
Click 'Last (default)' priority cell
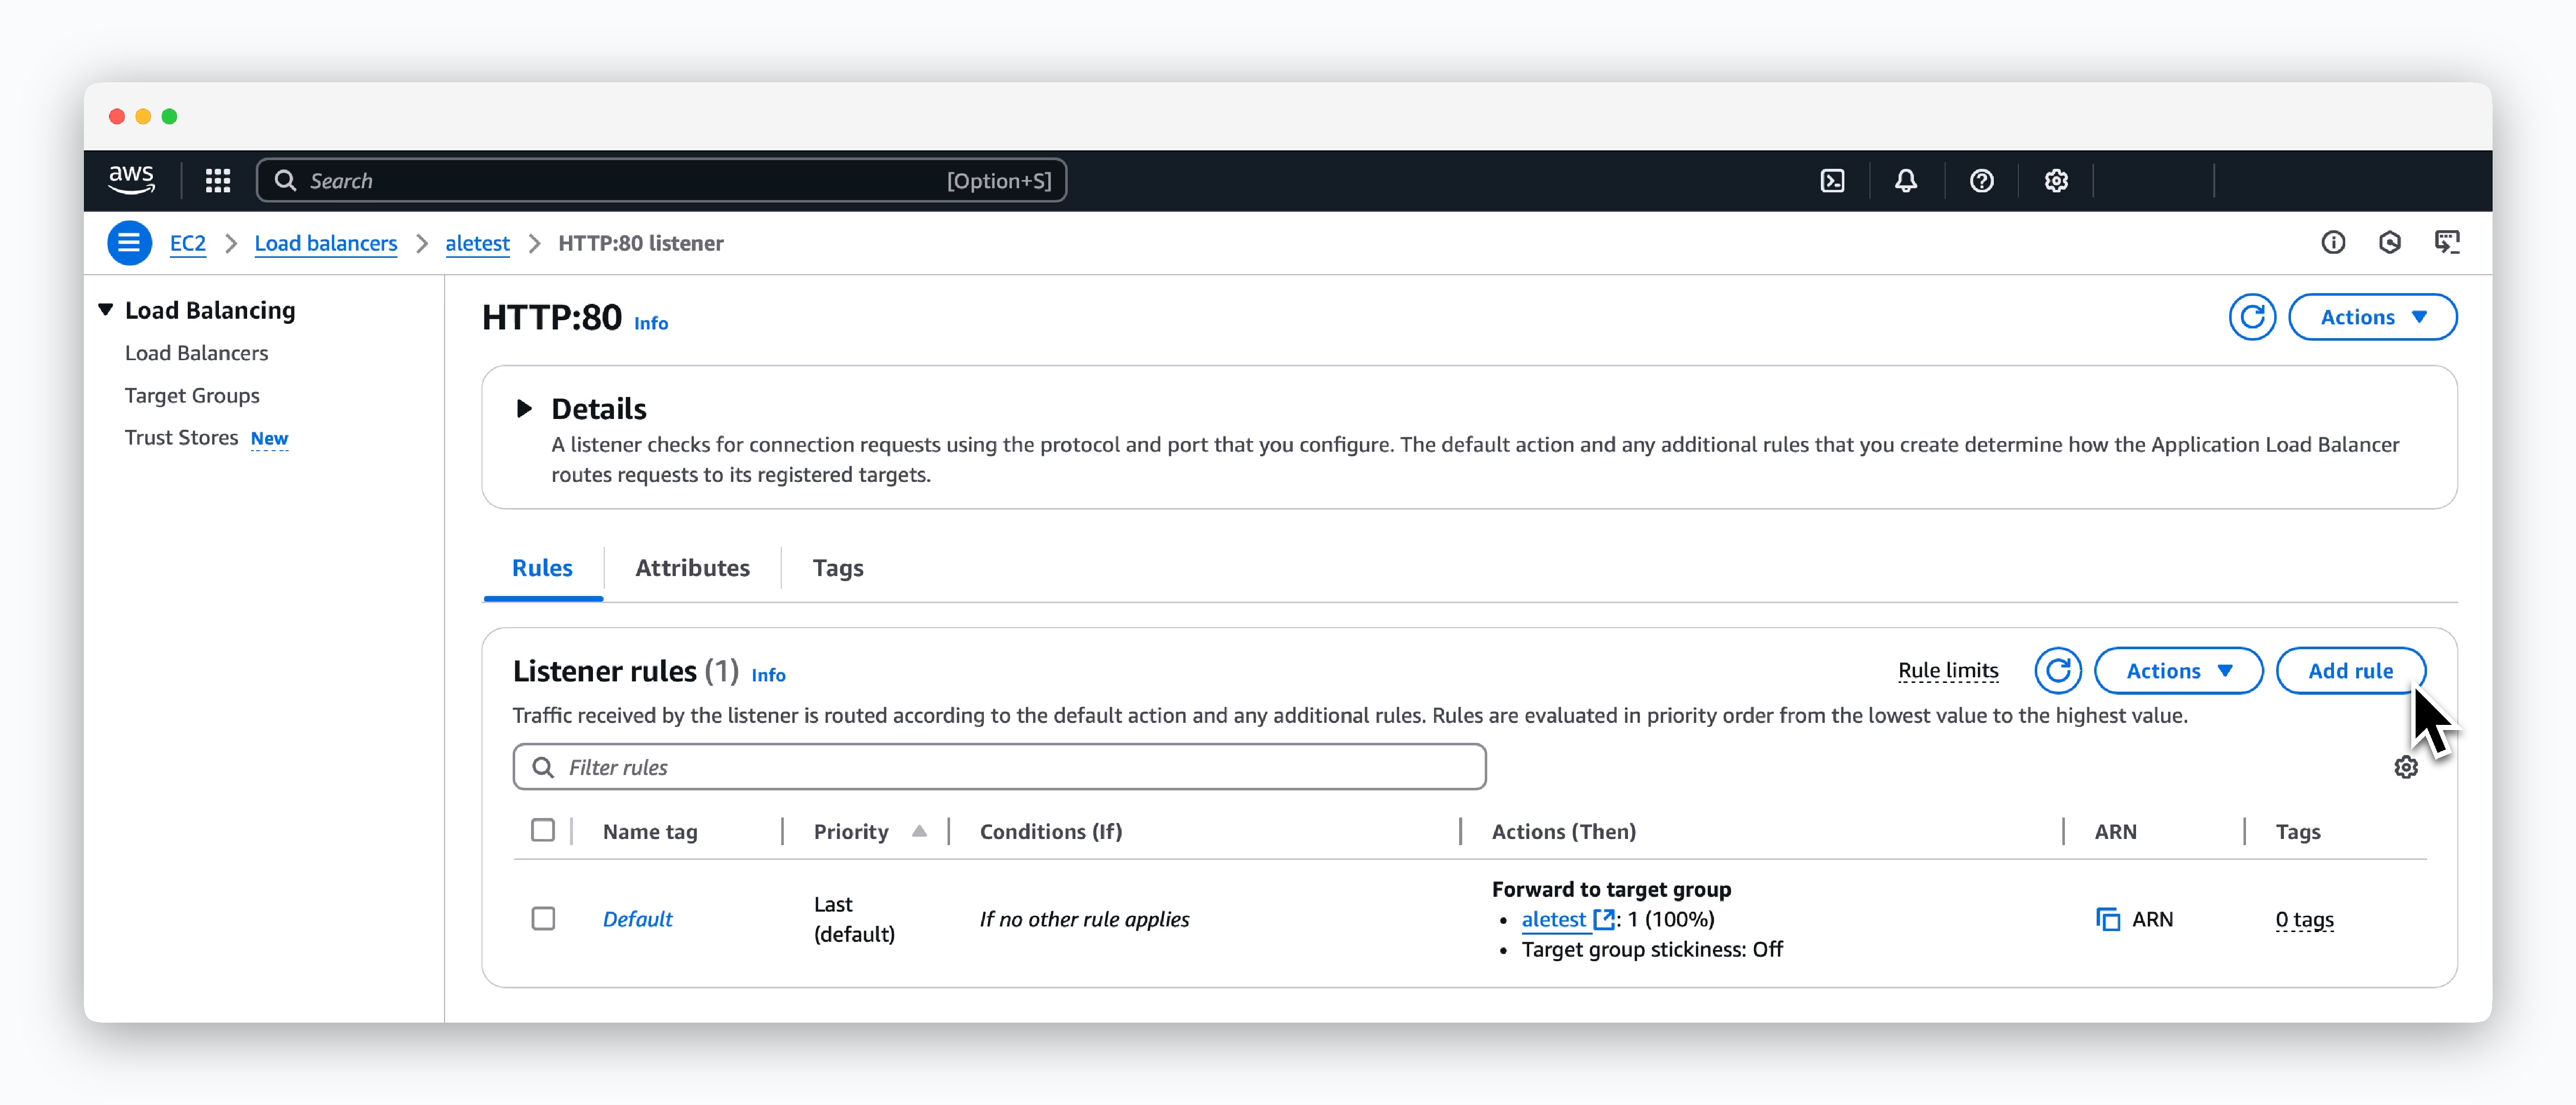854,919
